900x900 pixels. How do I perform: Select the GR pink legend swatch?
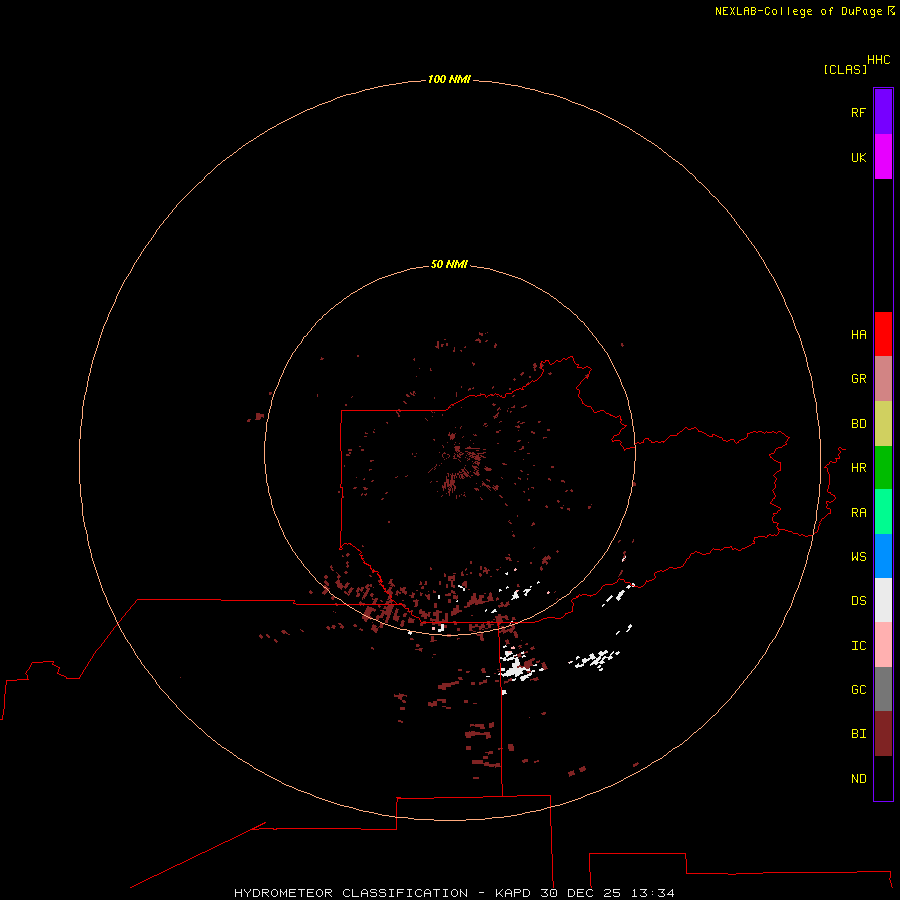(x=883, y=379)
